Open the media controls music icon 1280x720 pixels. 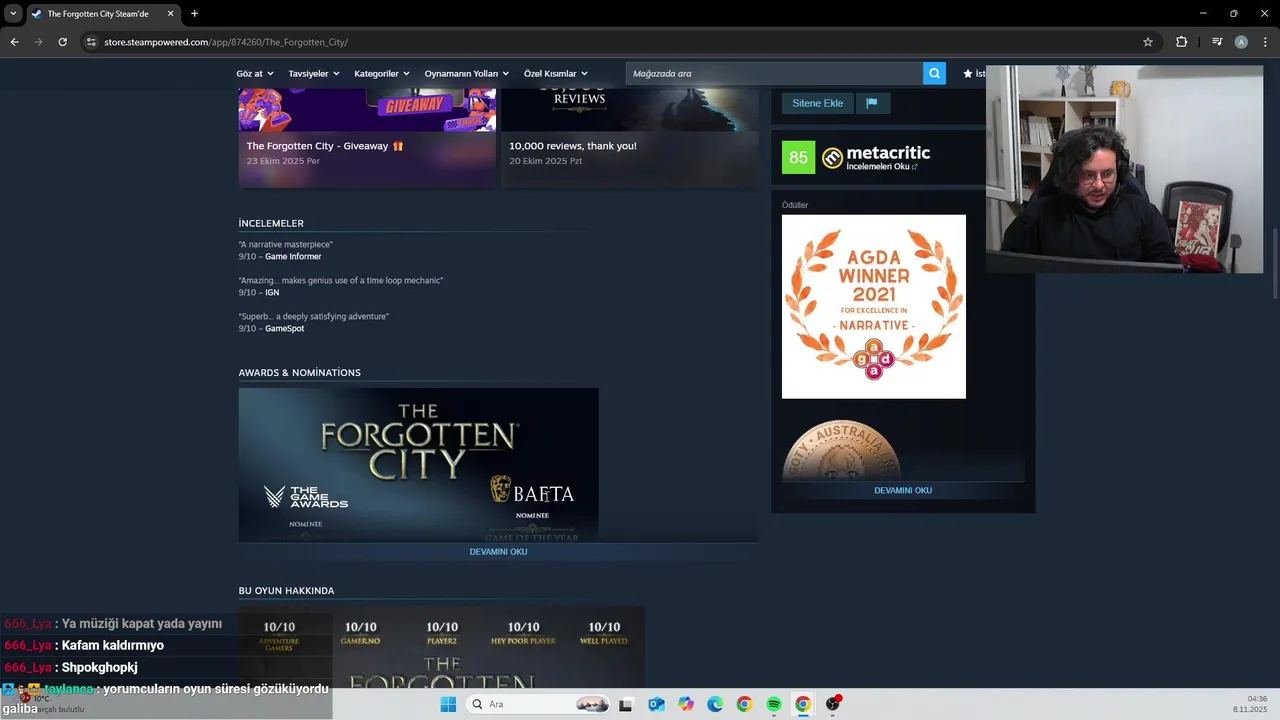(x=1217, y=42)
